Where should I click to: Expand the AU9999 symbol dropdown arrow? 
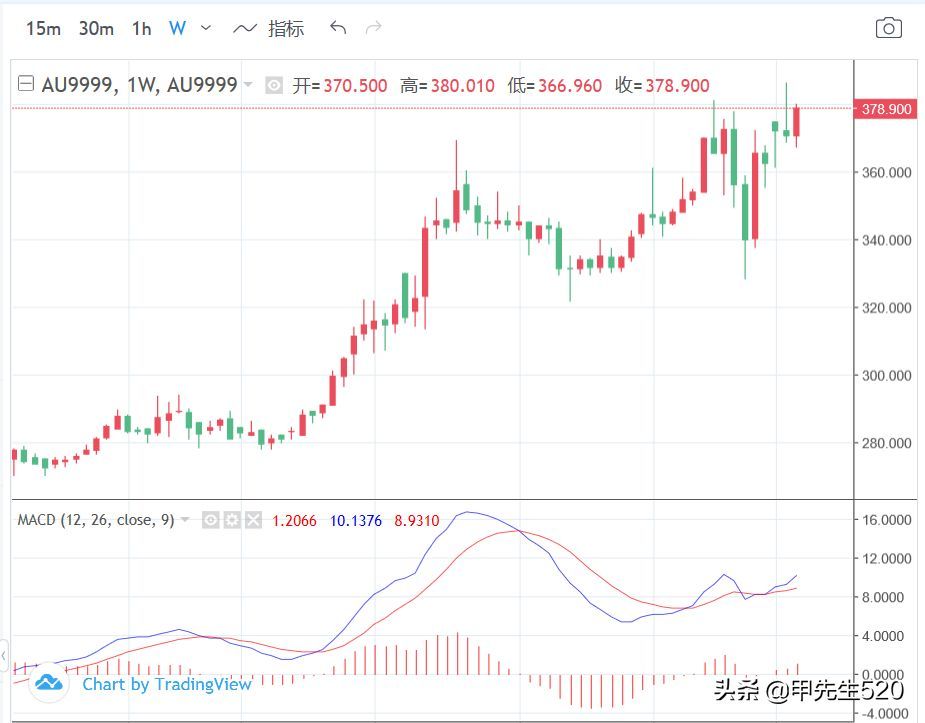(247, 85)
